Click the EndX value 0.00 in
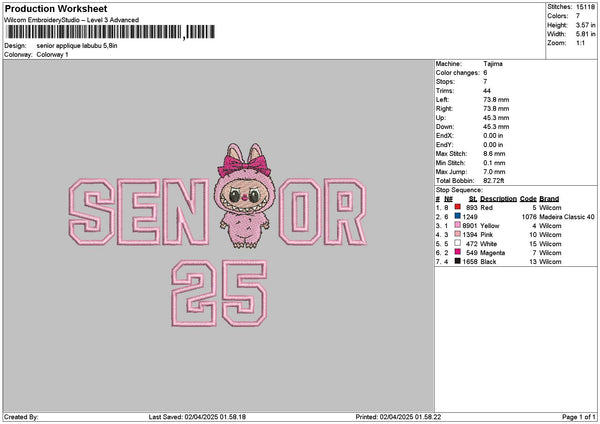This screenshot has height=424, width=600. click(x=493, y=135)
